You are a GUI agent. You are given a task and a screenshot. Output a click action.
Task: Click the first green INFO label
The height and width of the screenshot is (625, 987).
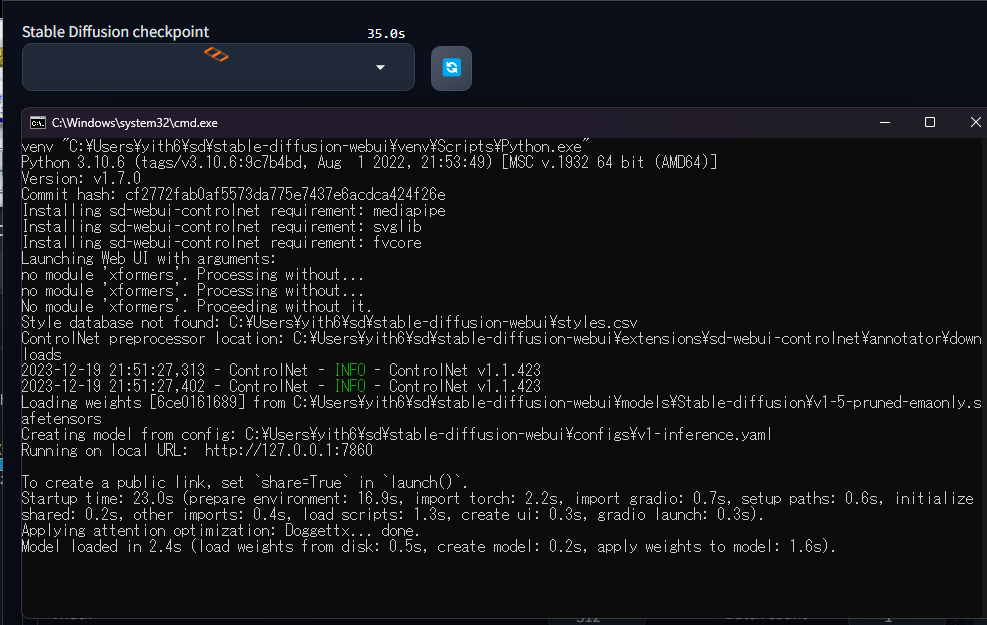[350, 370]
